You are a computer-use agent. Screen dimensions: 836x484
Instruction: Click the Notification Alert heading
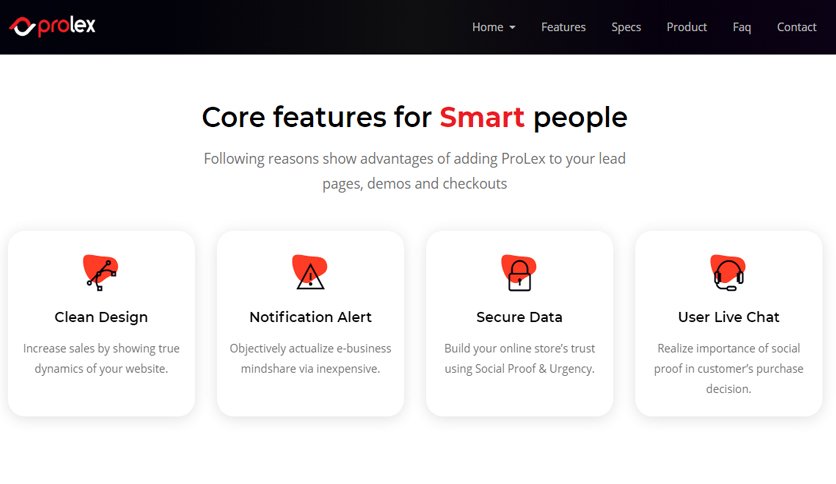coord(310,317)
